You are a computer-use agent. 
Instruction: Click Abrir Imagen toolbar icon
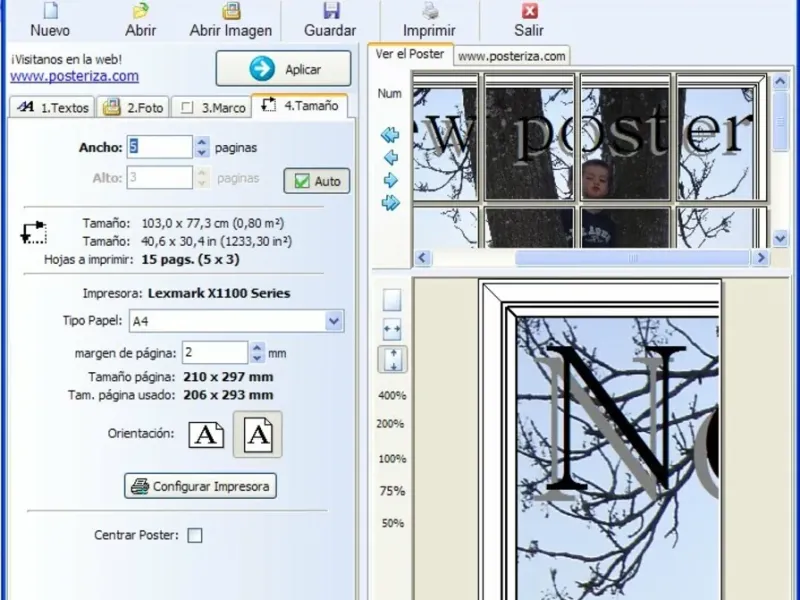(x=231, y=20)
